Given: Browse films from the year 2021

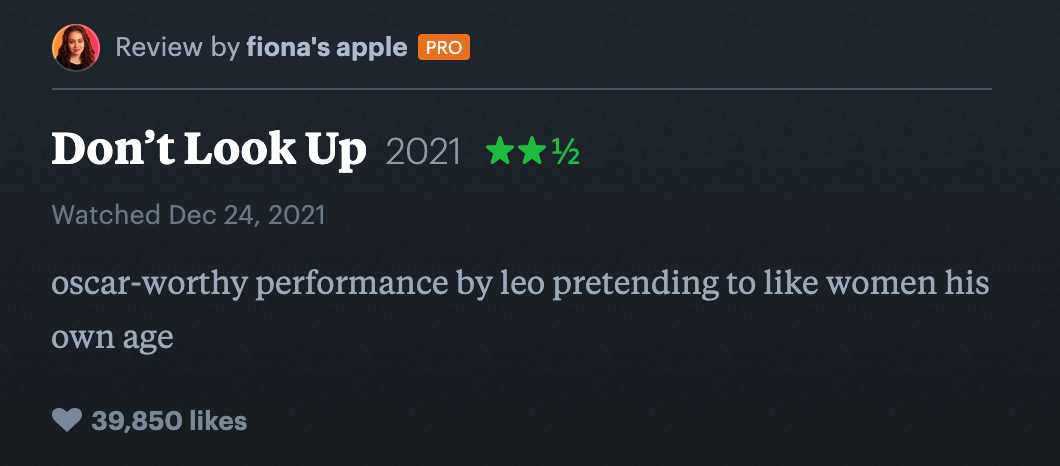Looking at the screenshot, I should (423, 152).
